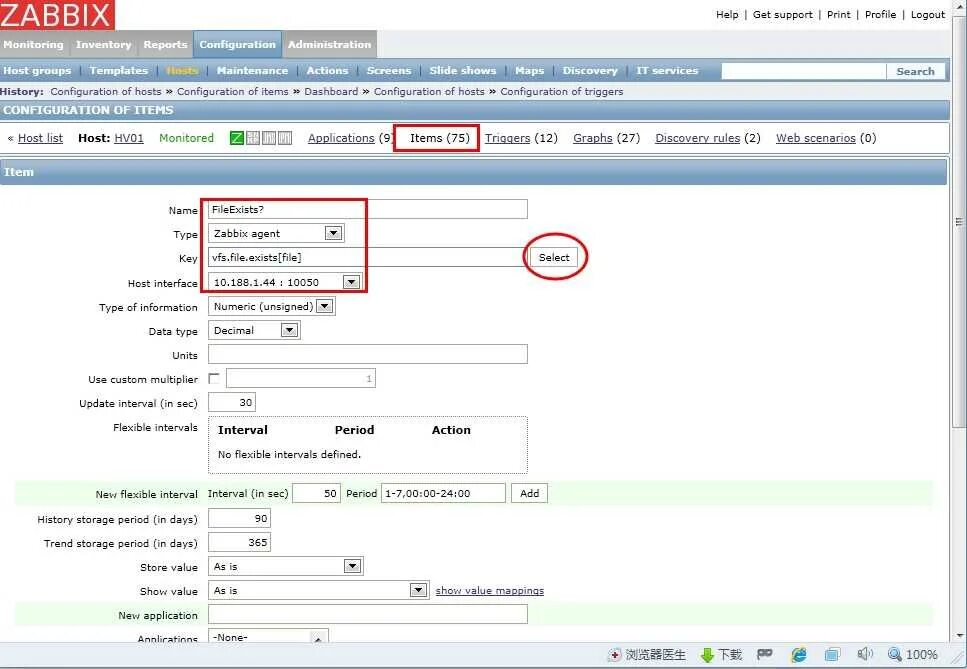This screenshot has height=669, width=967.
Task: Open the Monitoring menu tab
Action: pos(33,44)
